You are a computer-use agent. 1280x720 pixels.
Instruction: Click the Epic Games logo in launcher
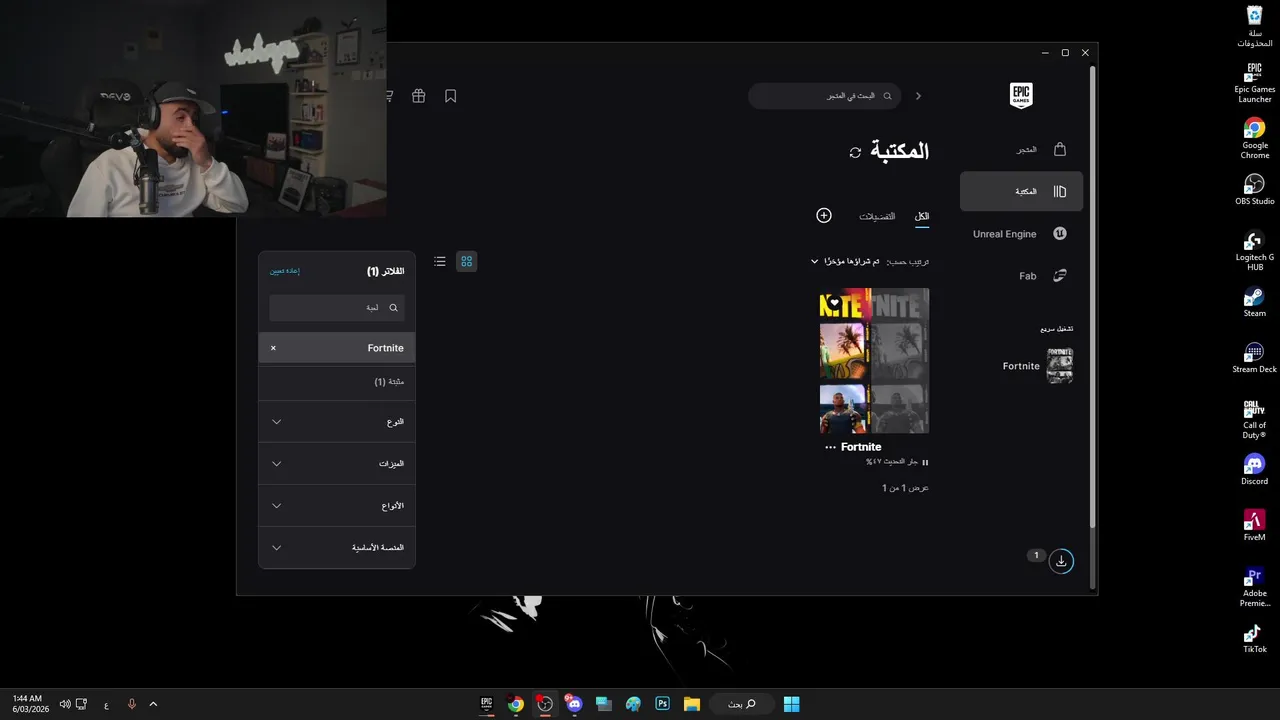coord(1021,96)
